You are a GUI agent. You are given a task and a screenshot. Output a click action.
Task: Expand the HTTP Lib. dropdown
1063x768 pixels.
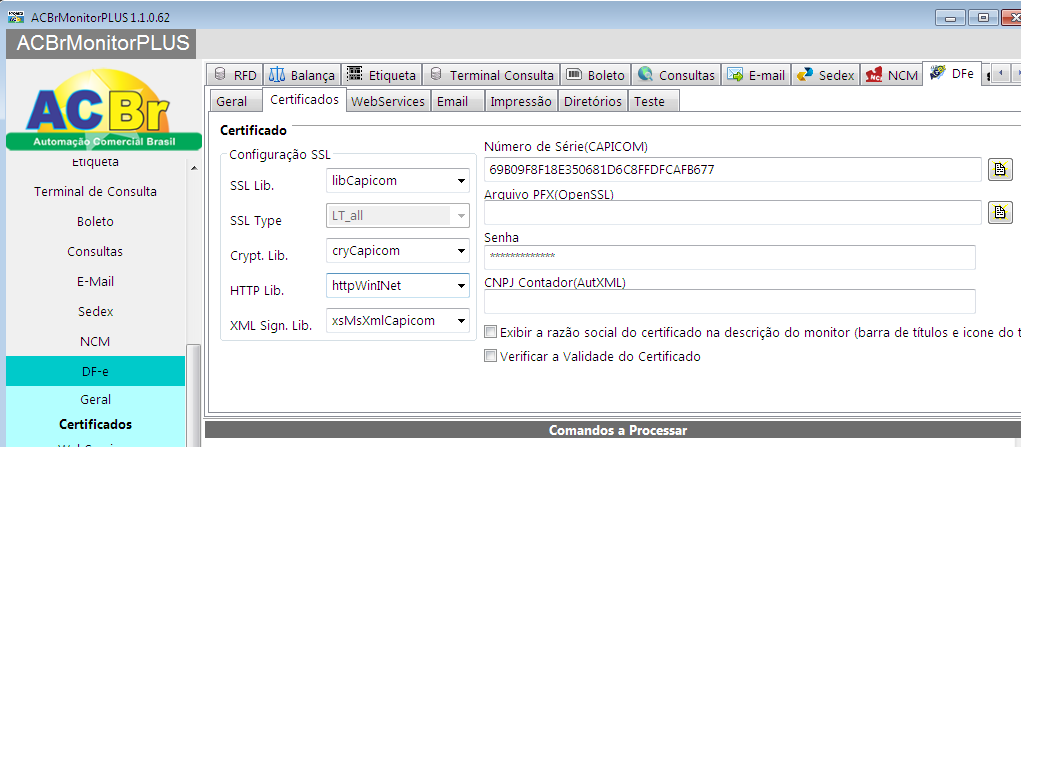point(461,286)
